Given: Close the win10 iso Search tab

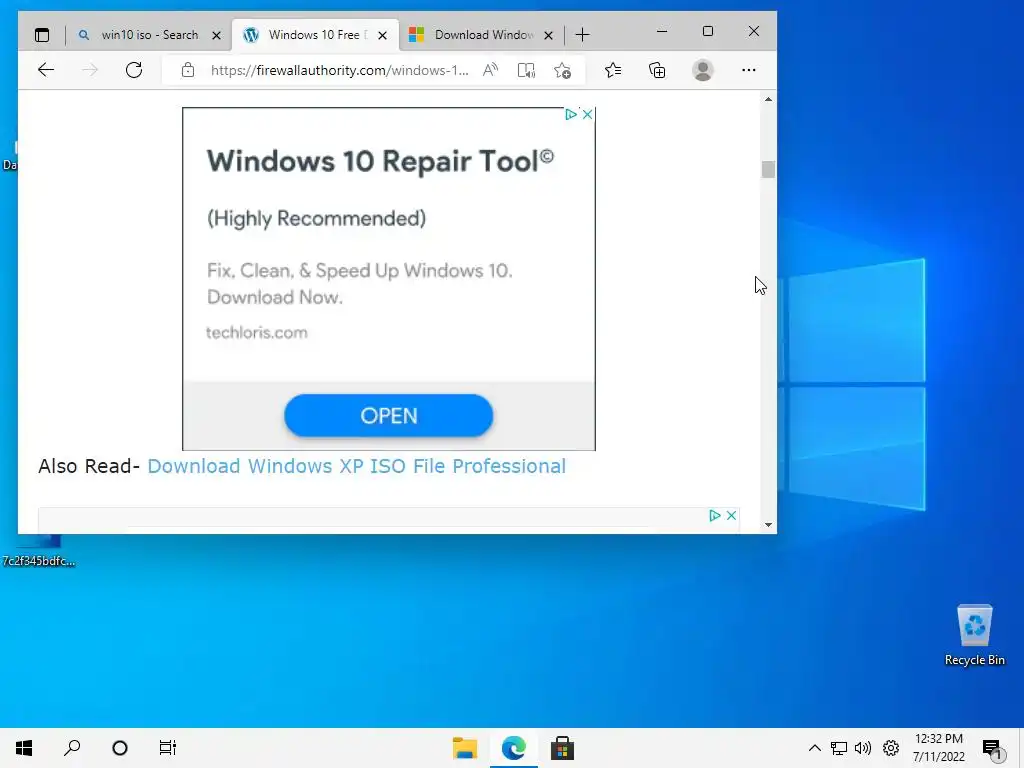Looking at the screenshot, I should coord(217,35).
